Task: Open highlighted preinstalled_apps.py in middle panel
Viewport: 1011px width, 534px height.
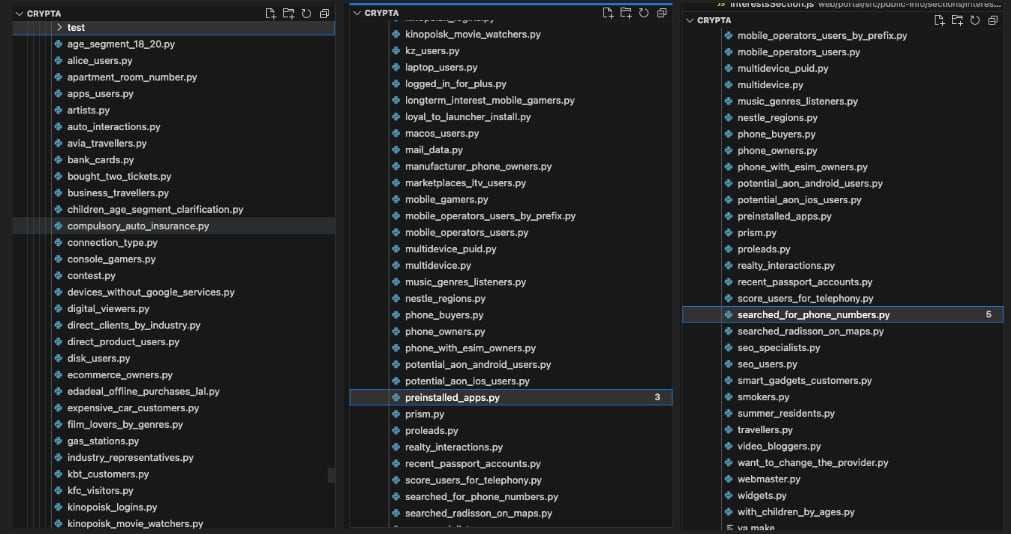Action: [x=452, y=397]
